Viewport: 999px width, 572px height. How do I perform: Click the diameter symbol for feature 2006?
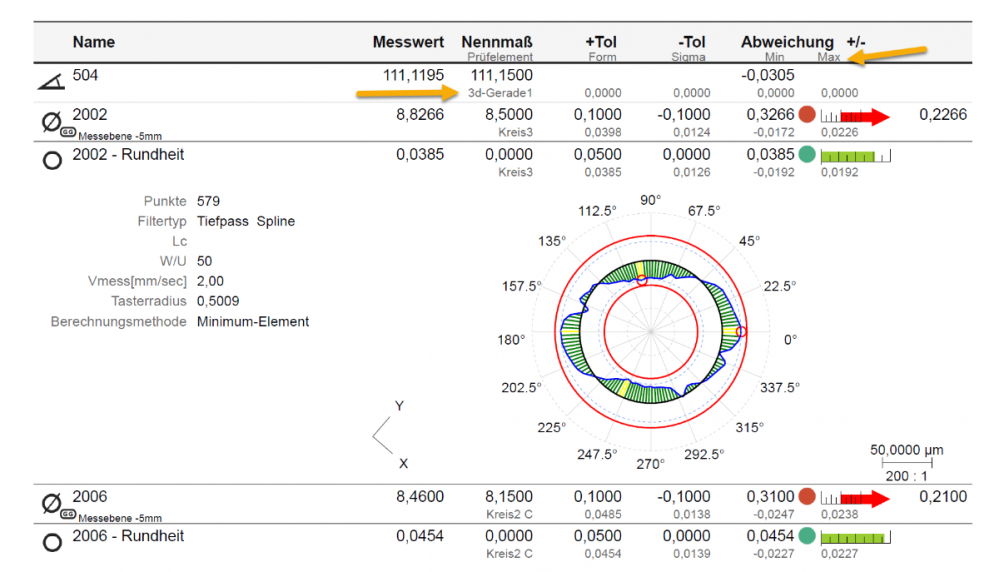pyautogui.click(x=51, y=503)
